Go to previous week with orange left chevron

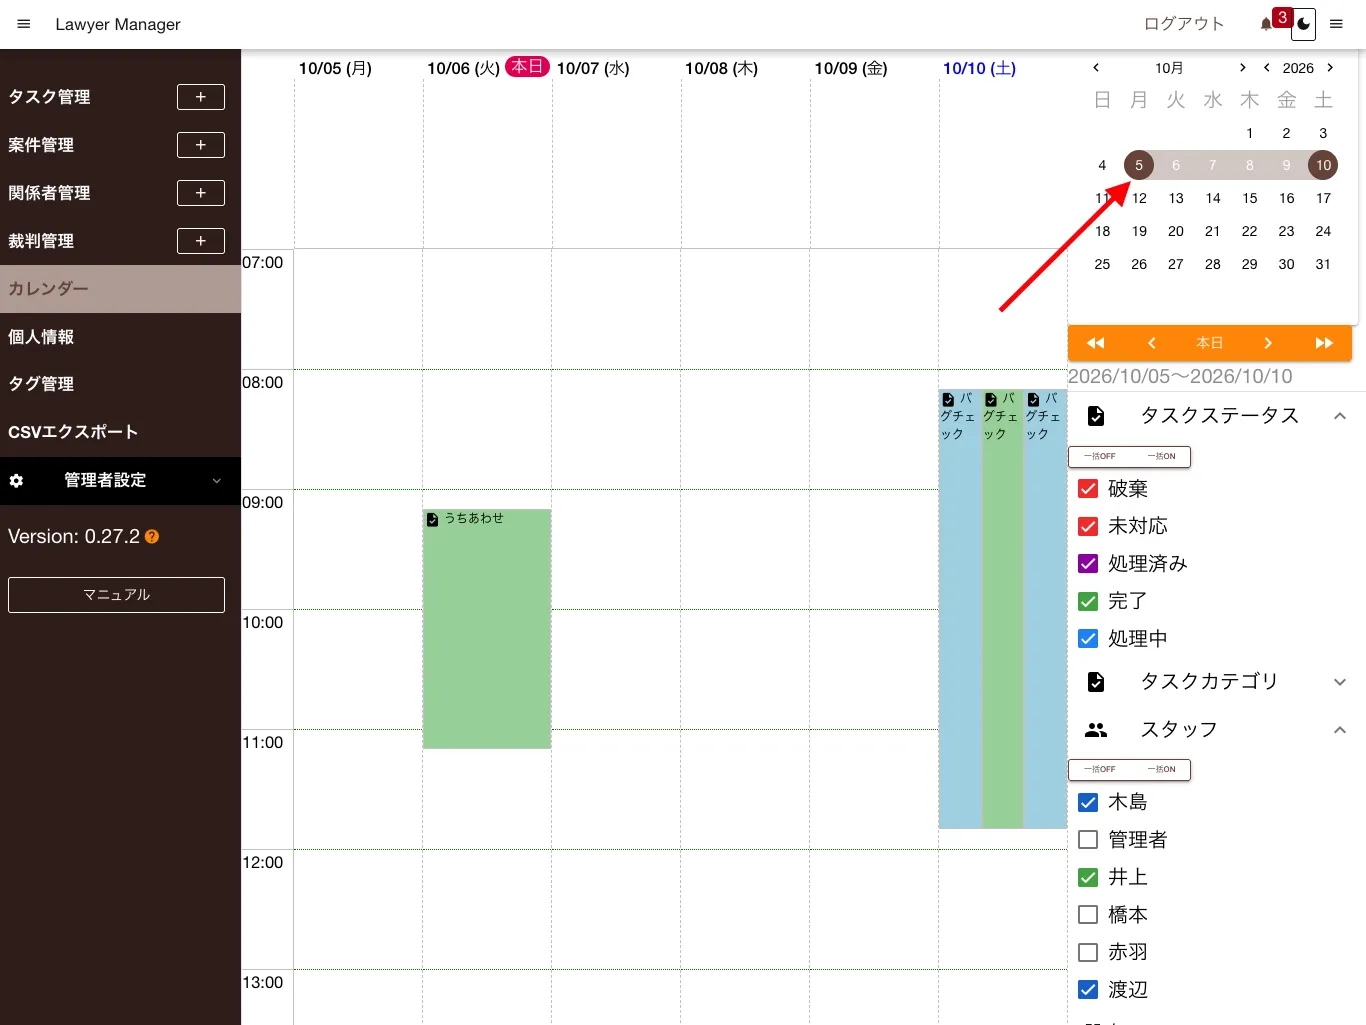point(1152,343)
